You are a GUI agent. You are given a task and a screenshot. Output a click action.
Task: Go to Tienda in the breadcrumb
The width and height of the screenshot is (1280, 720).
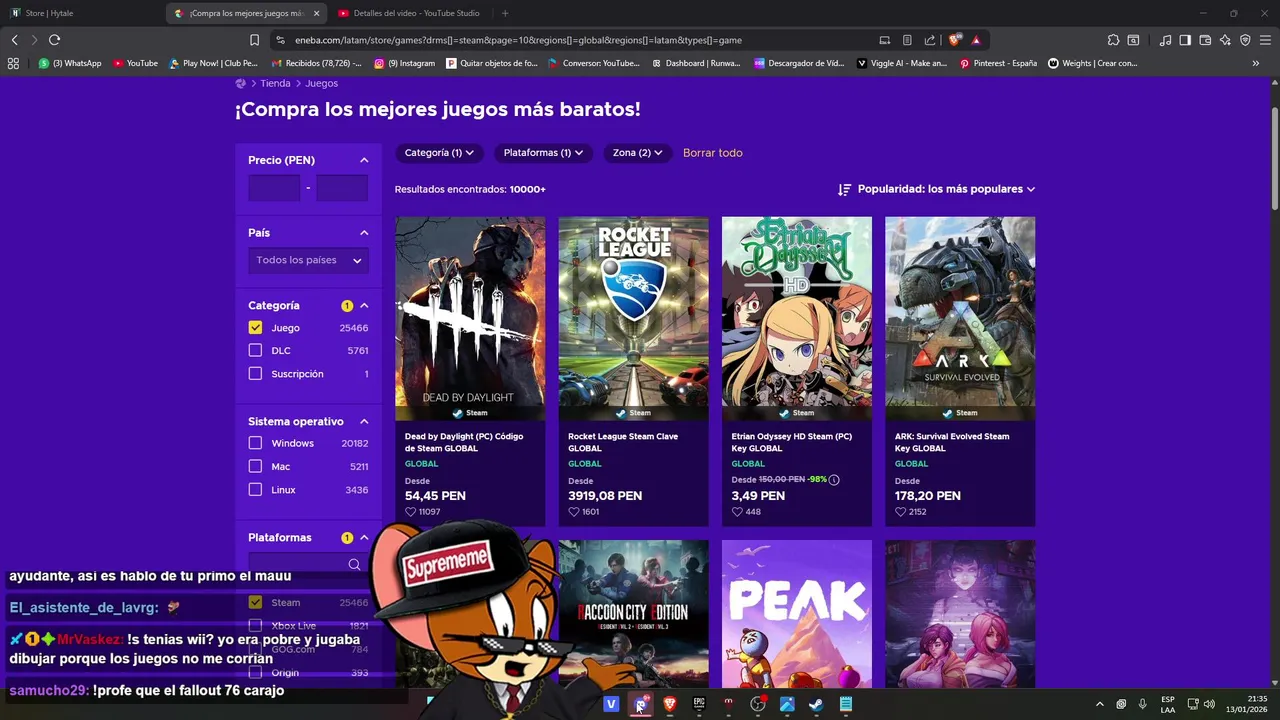(275, 84)
